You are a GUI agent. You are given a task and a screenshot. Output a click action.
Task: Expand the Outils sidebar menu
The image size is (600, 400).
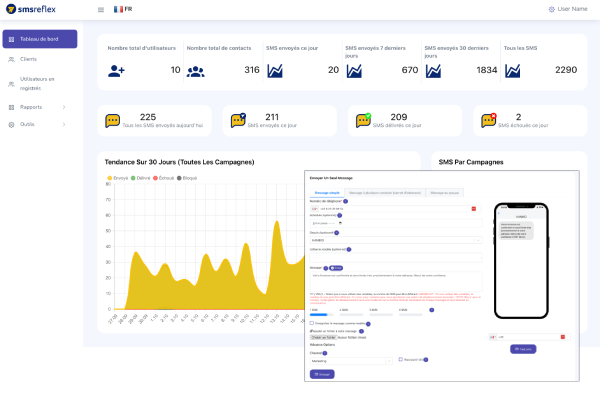pyautogui.click(x=38, y=124)
